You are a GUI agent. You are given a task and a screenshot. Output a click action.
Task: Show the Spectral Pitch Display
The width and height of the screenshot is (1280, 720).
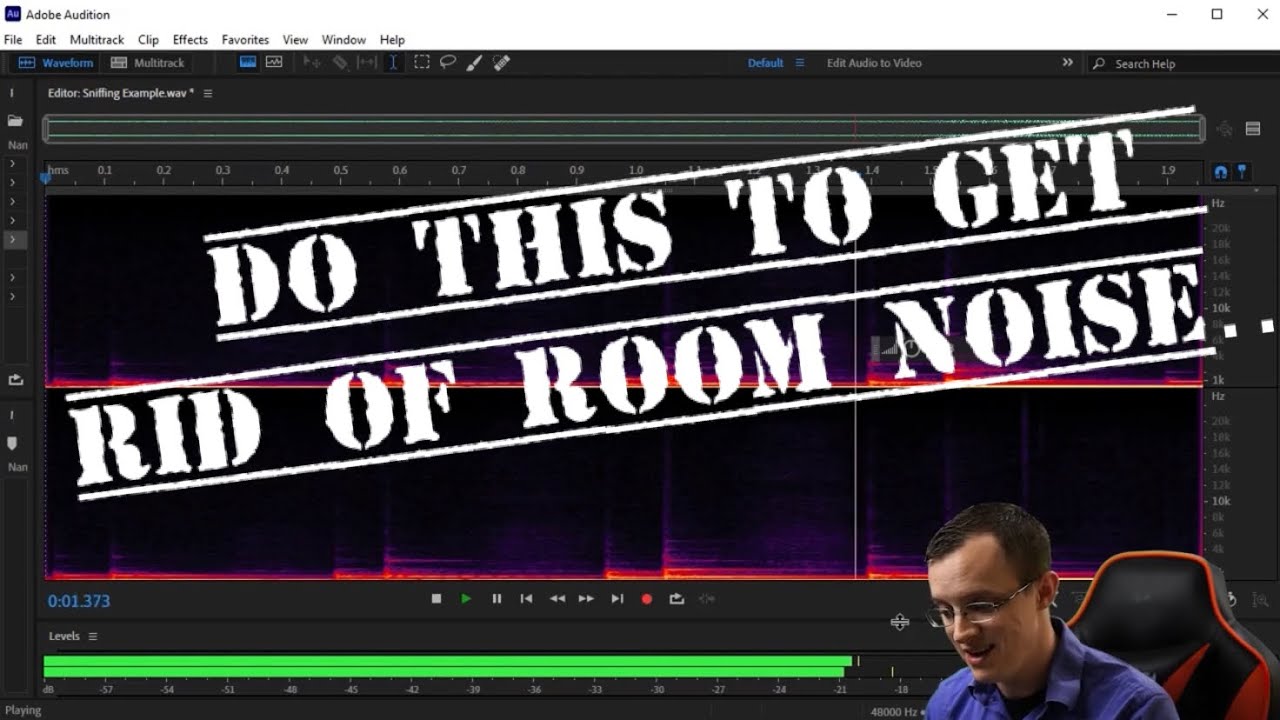tap(274, 63)
